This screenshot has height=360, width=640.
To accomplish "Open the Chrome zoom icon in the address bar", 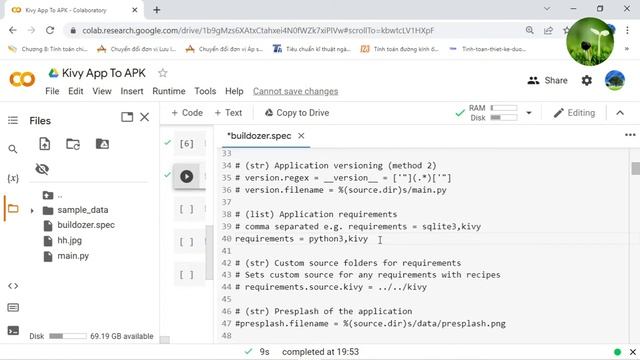I will click(x=530, y=30).
